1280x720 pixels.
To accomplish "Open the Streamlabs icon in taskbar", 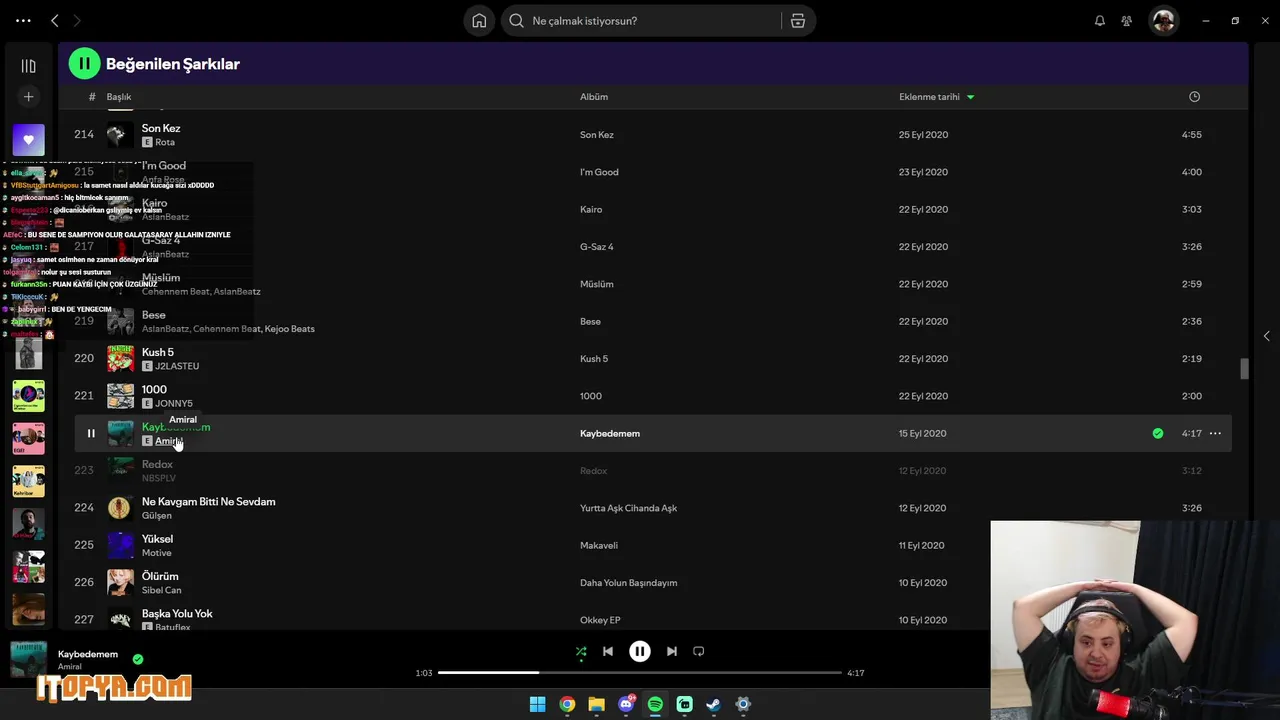I will (x=684, y=704).
